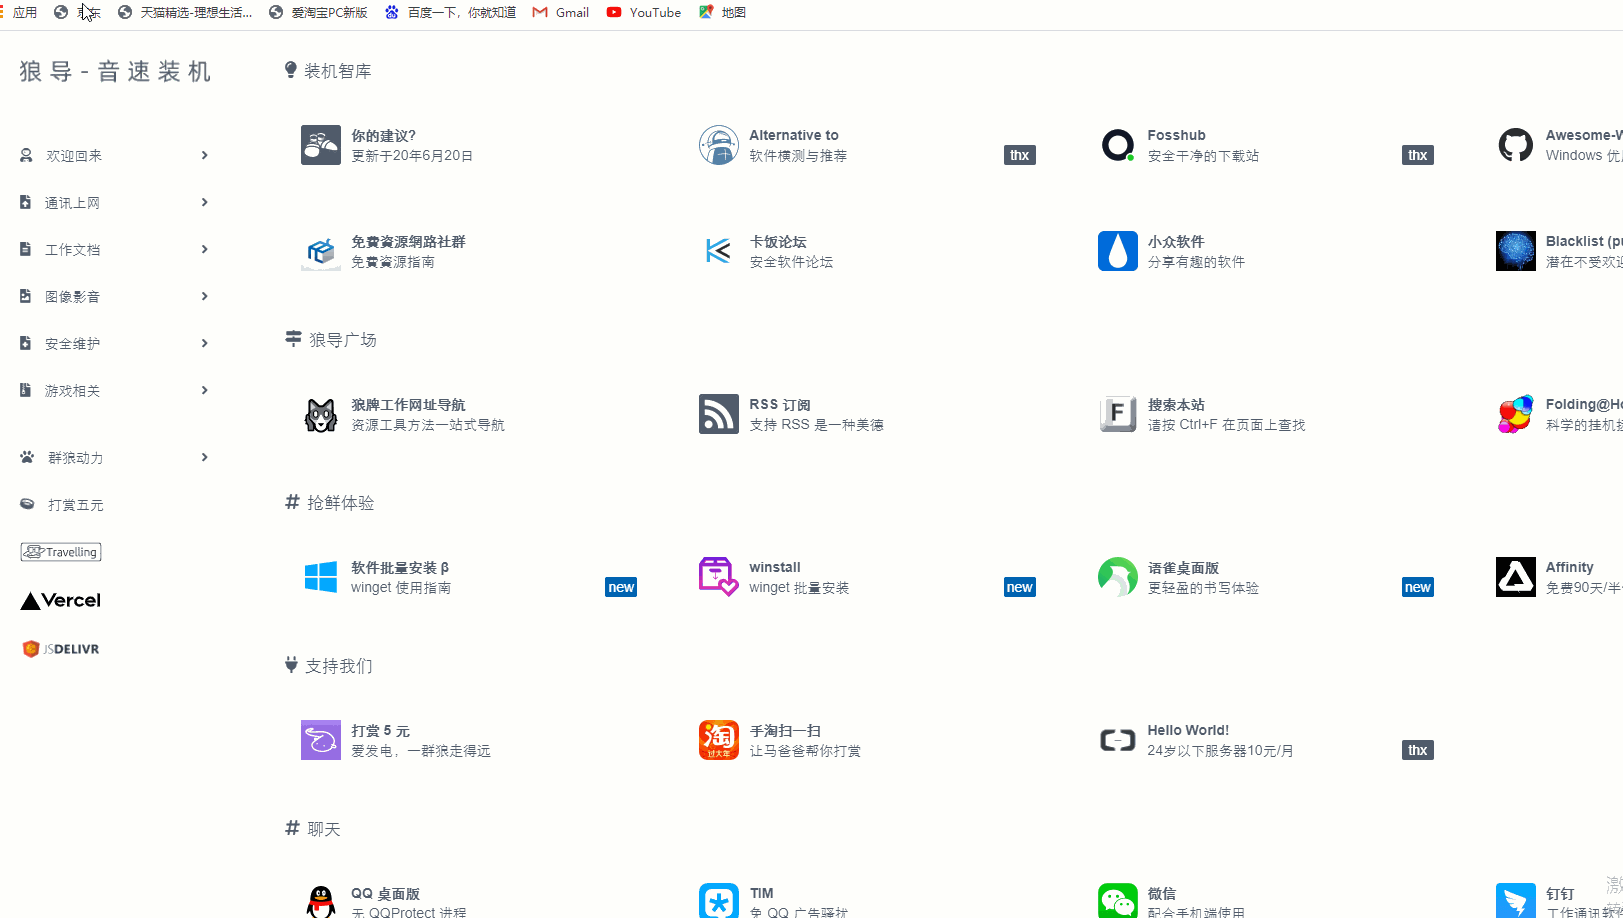Open the Fosshub logo icon
The height and width of the screenshot is (918, 1623).
pyautogui.click(x=1117, y=146)
